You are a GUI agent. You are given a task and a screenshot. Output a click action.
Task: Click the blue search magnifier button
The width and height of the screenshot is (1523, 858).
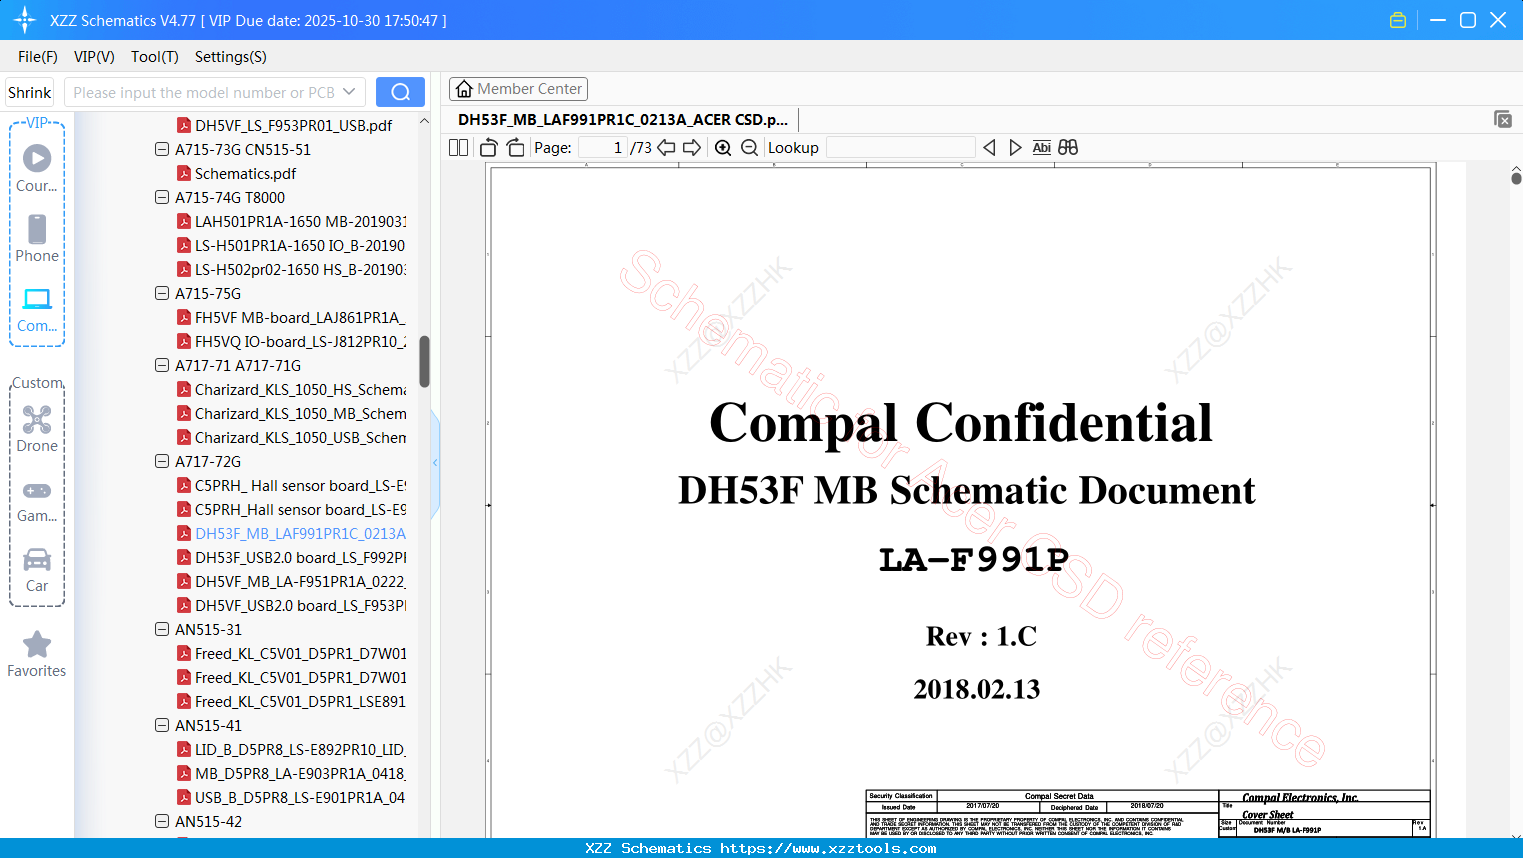[400, 92]
